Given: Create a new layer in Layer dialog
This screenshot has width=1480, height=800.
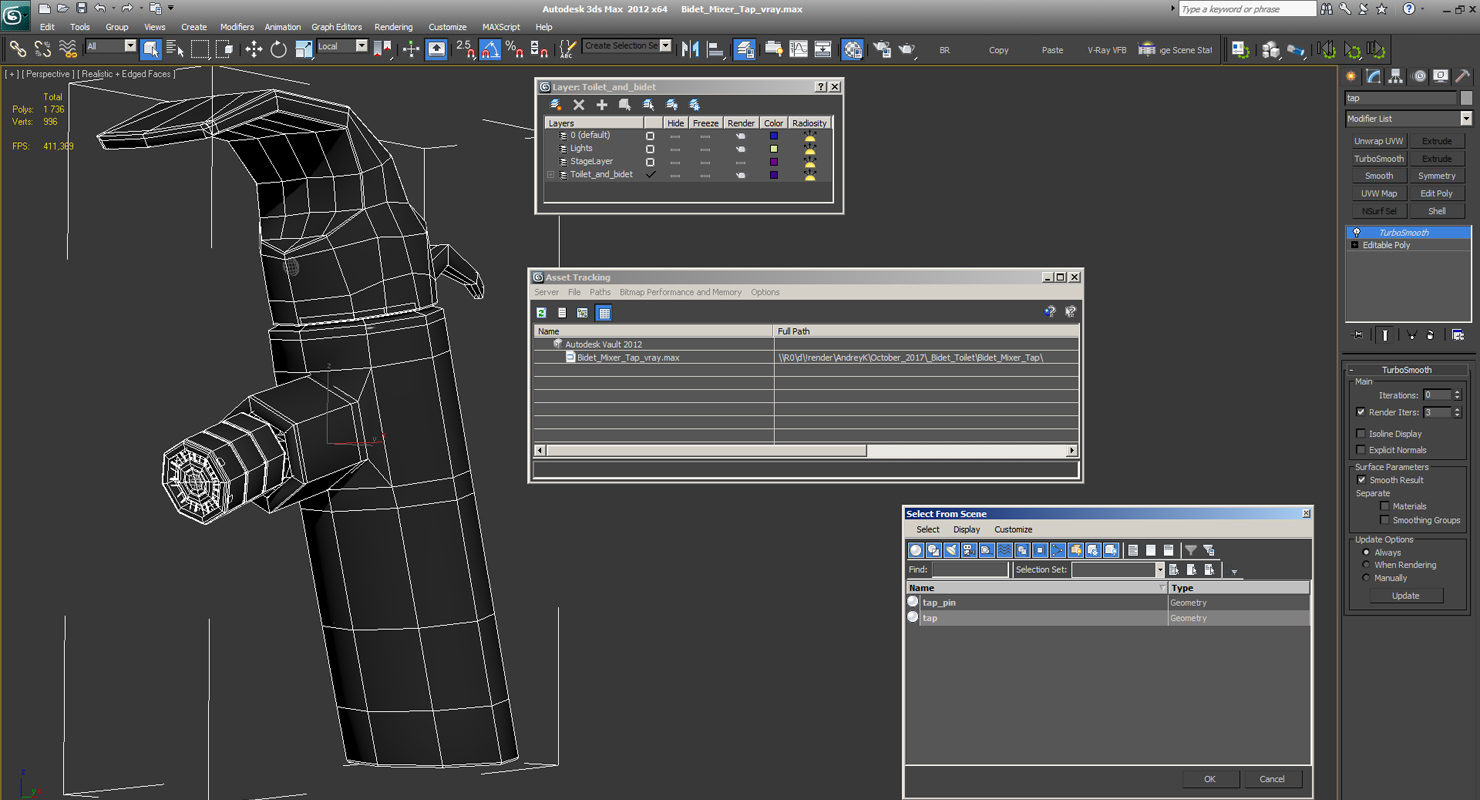Looking at the screenshot, I should [x=556, y=104].
